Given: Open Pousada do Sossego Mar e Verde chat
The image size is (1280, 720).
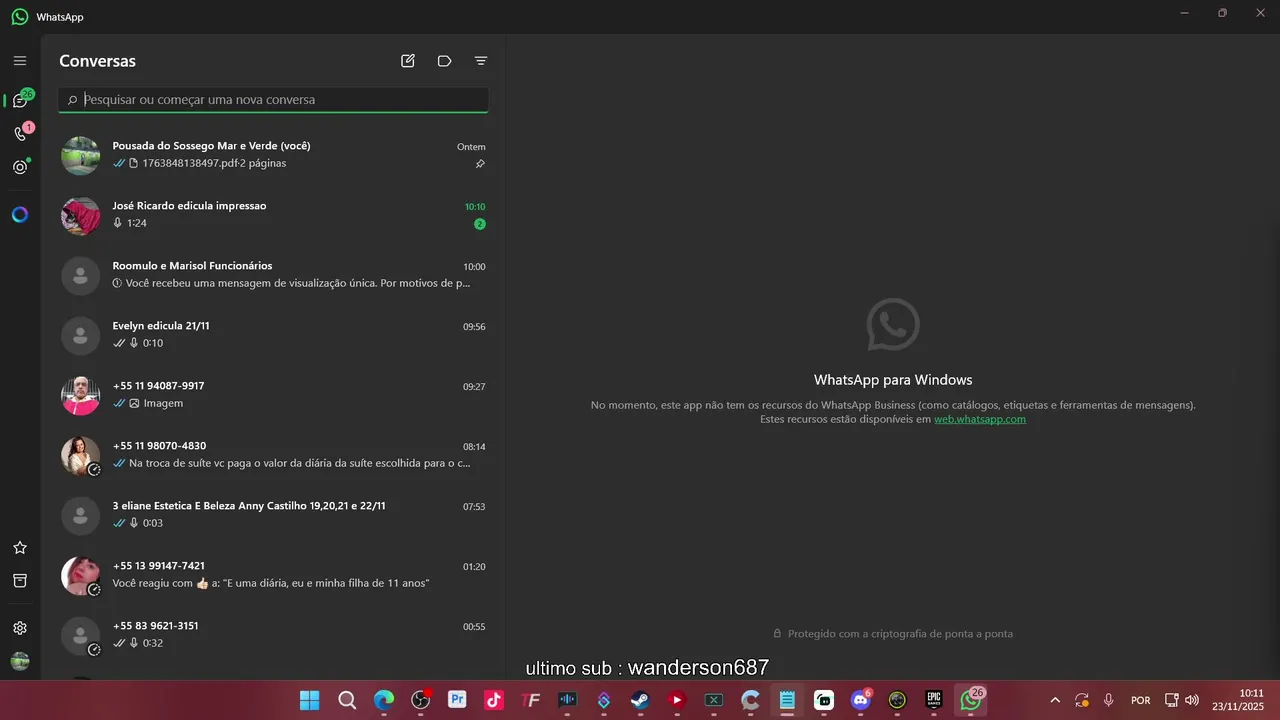Looking at the screenshot, I should tap(273, 155).
